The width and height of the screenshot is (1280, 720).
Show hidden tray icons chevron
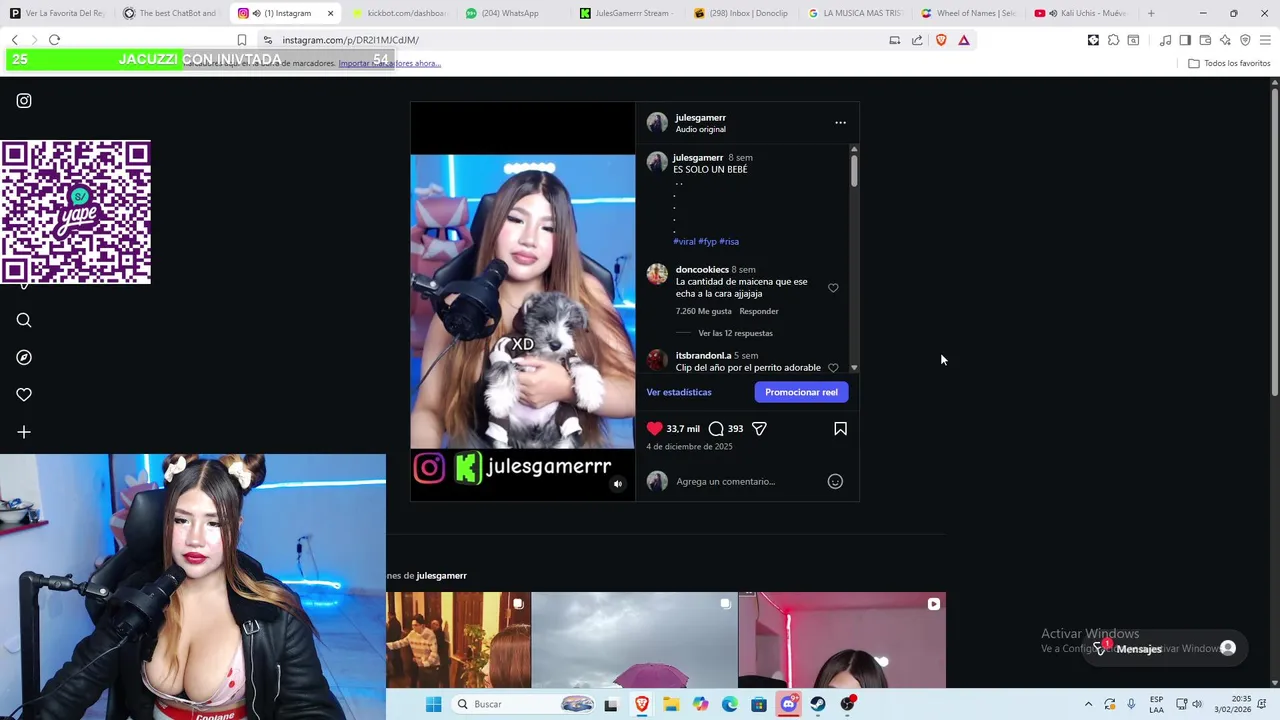[x=1088, y=704]
